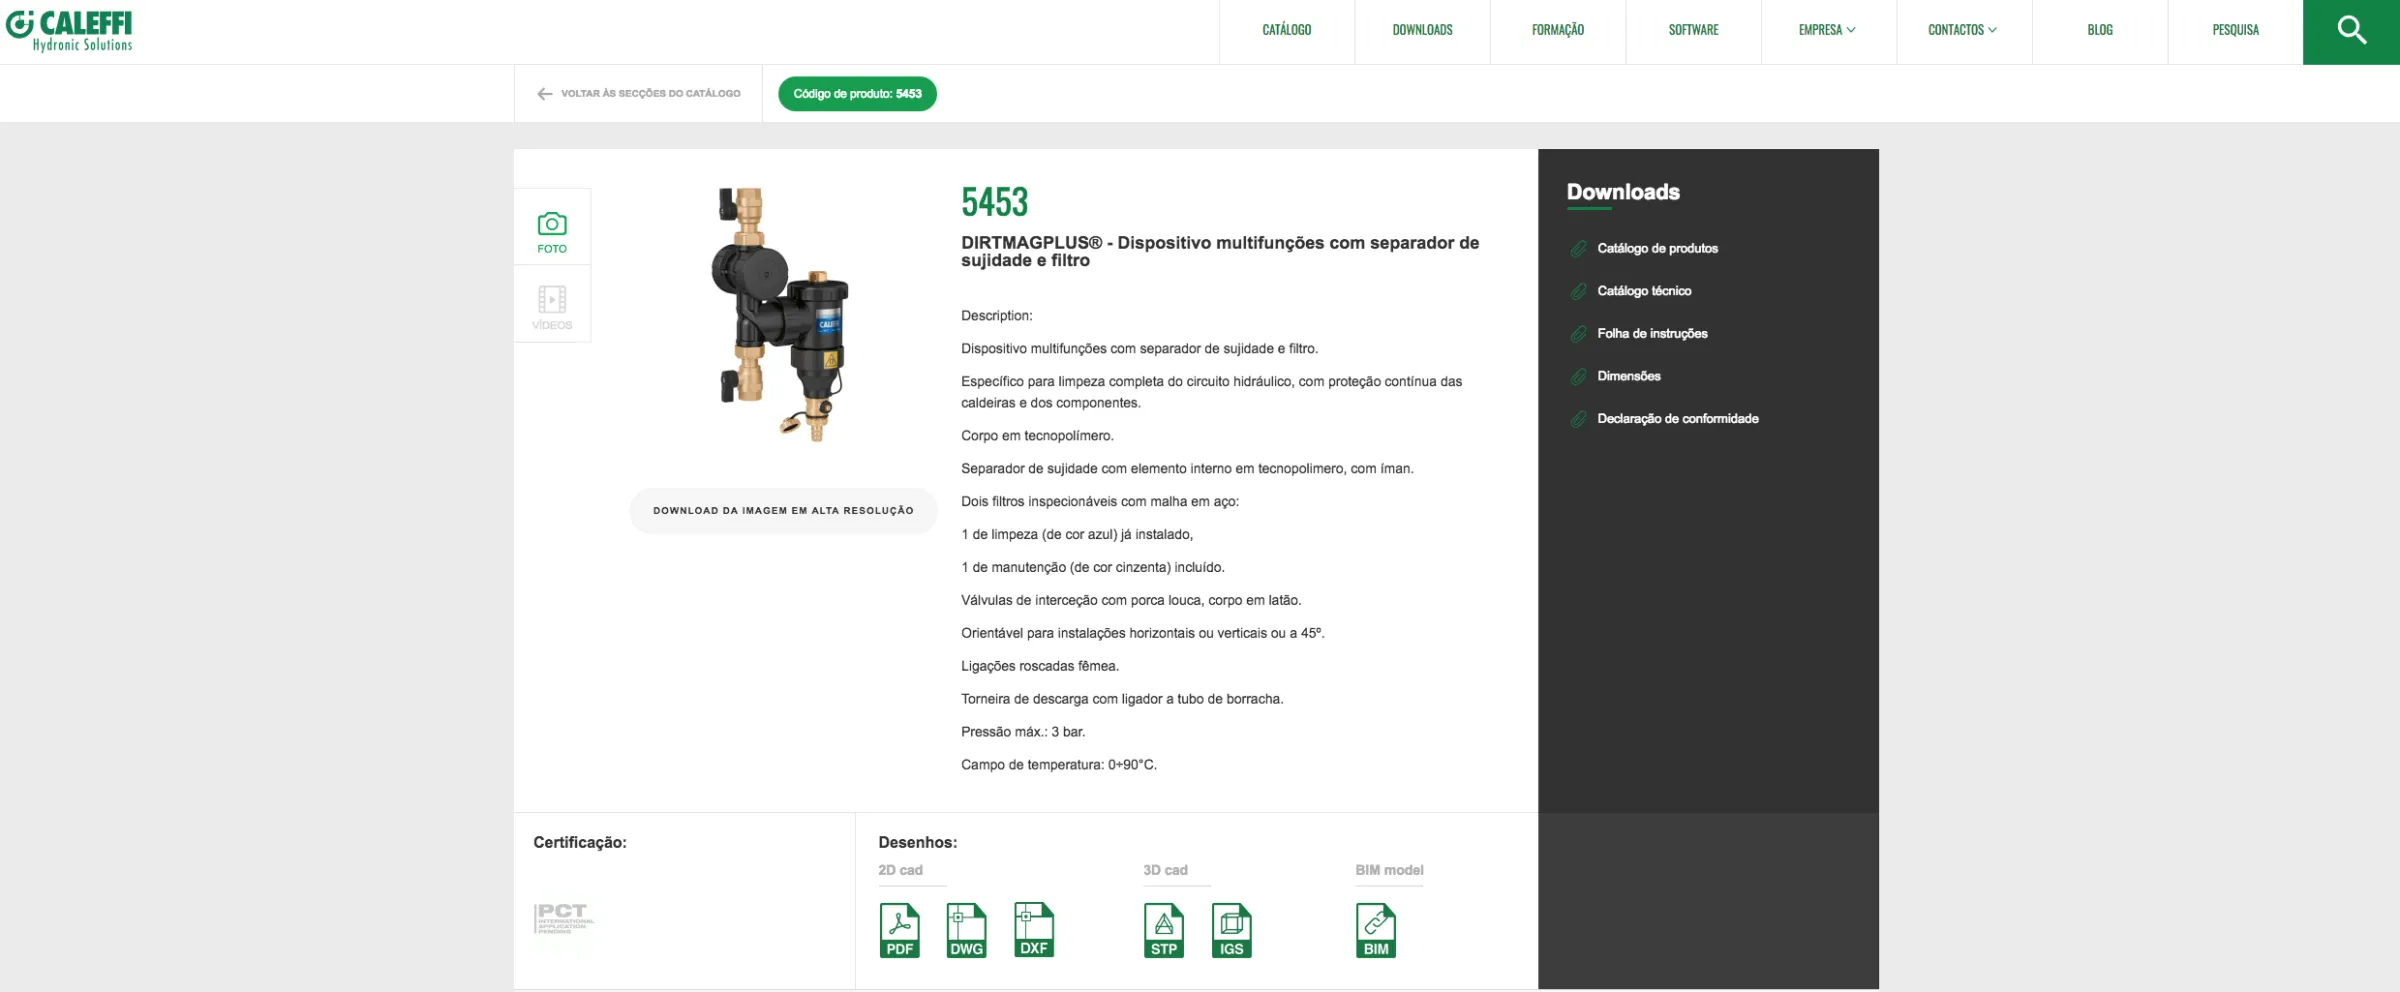This screenshot has width=2400, height=992.
Task: Click the back arrow beside Voltar
Action: tap(544, 94)
